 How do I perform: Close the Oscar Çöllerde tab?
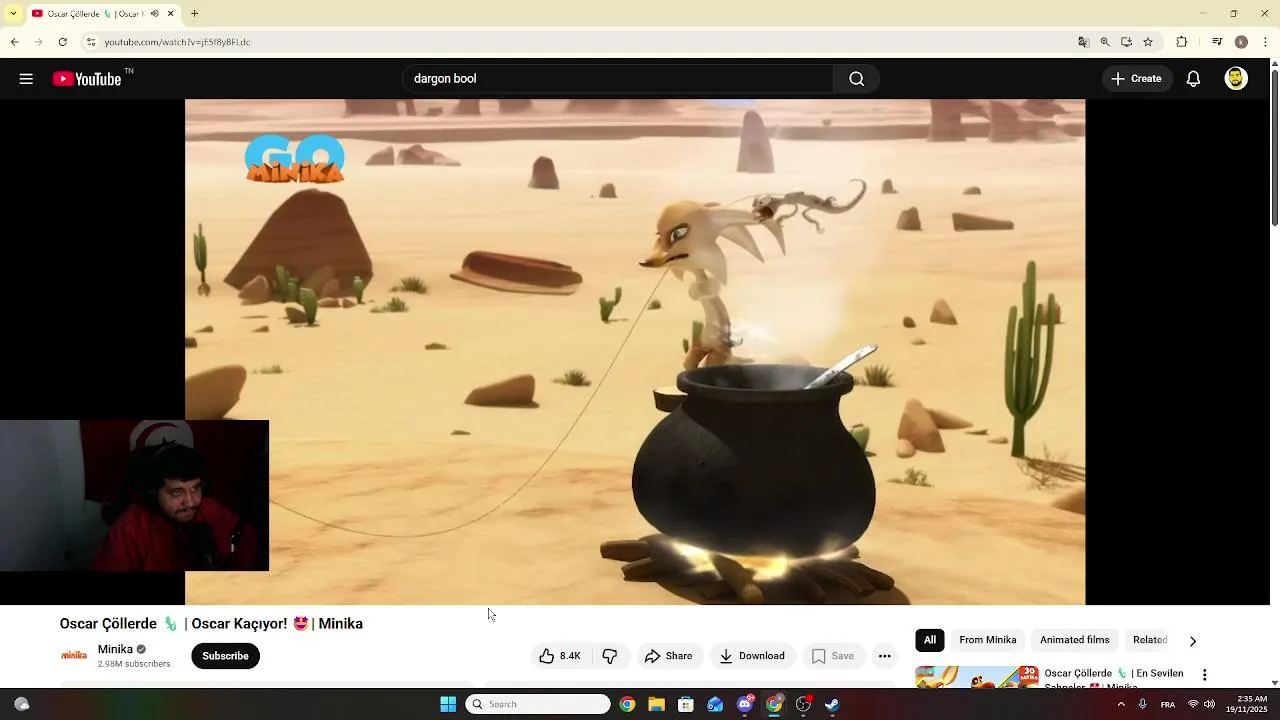(x=170, y=14)
